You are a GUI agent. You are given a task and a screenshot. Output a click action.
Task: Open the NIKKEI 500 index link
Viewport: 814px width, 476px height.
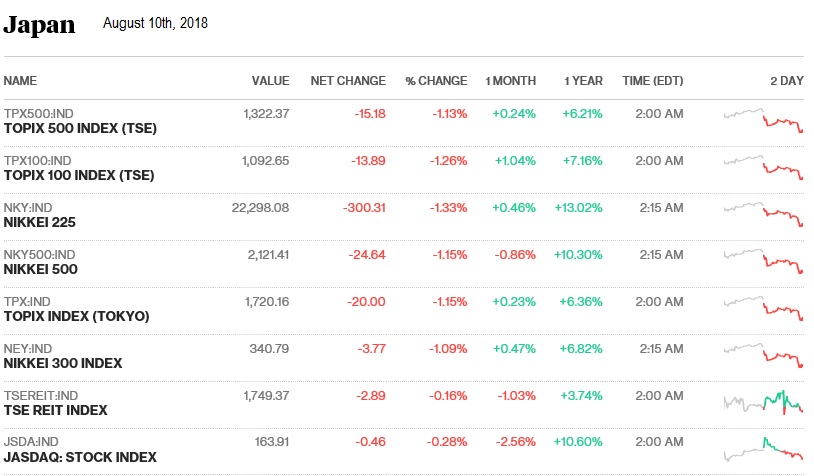(40, 269)
